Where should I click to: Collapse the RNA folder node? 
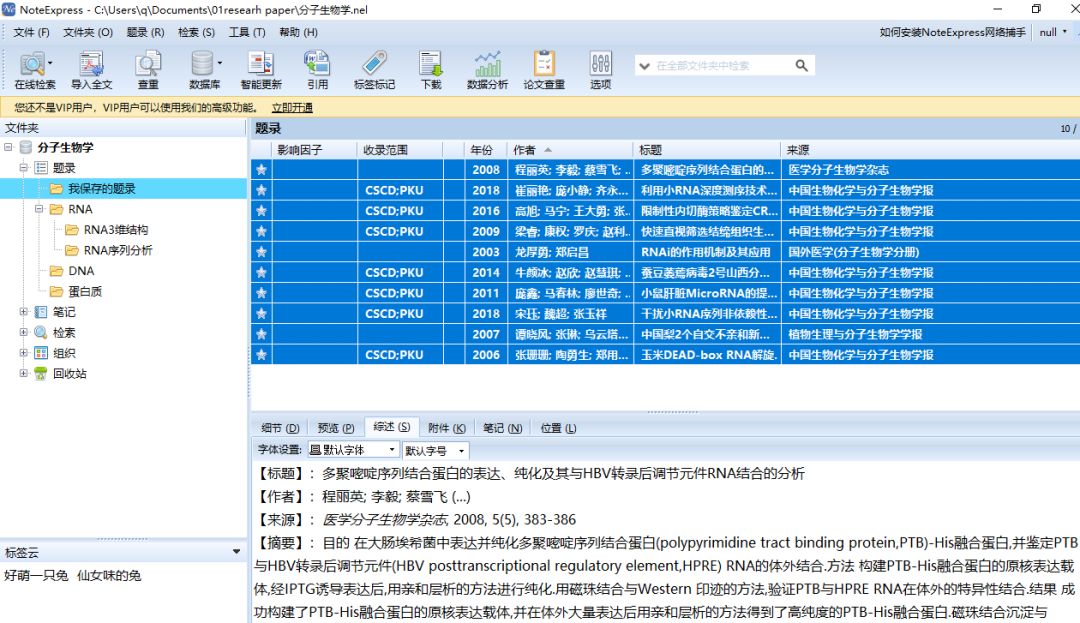[39, 209]
